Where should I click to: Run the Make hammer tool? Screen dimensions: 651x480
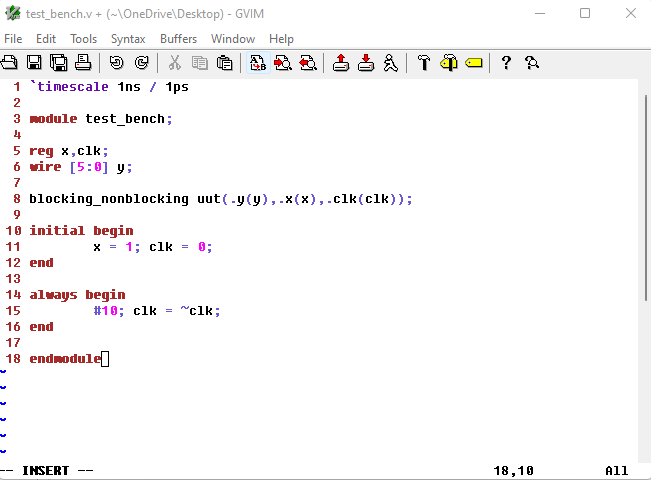click(x=424, y=63)
